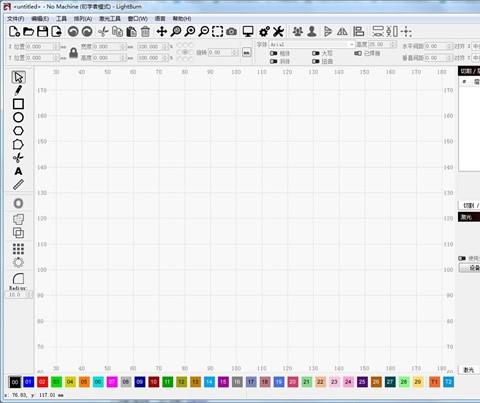Pick the Ellipse drawing tool
480x403 pixels.
tap(18, 117)
